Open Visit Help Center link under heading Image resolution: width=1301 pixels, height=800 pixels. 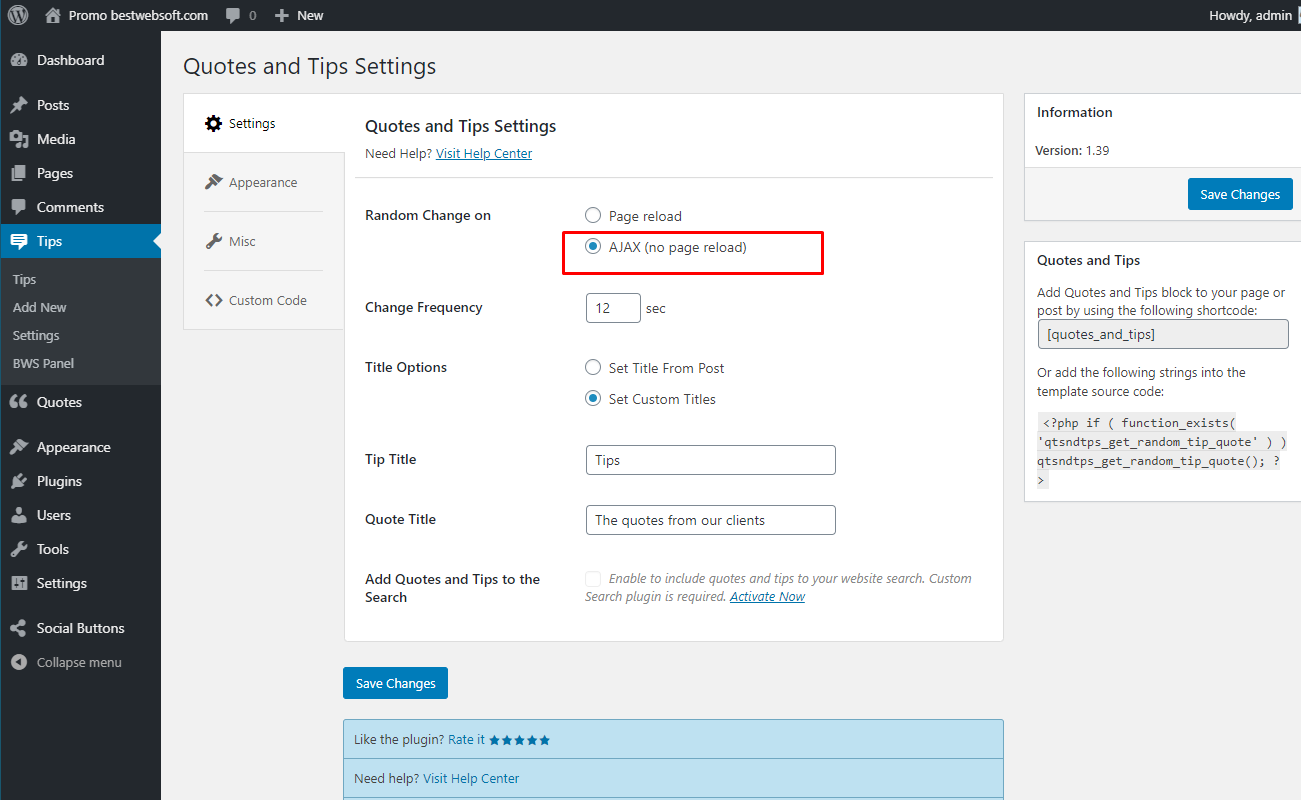pos(484,153)
